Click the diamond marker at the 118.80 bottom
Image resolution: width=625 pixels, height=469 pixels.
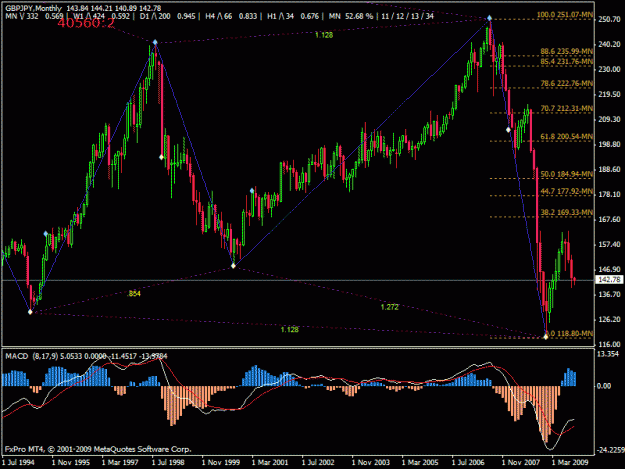(546, 337)
